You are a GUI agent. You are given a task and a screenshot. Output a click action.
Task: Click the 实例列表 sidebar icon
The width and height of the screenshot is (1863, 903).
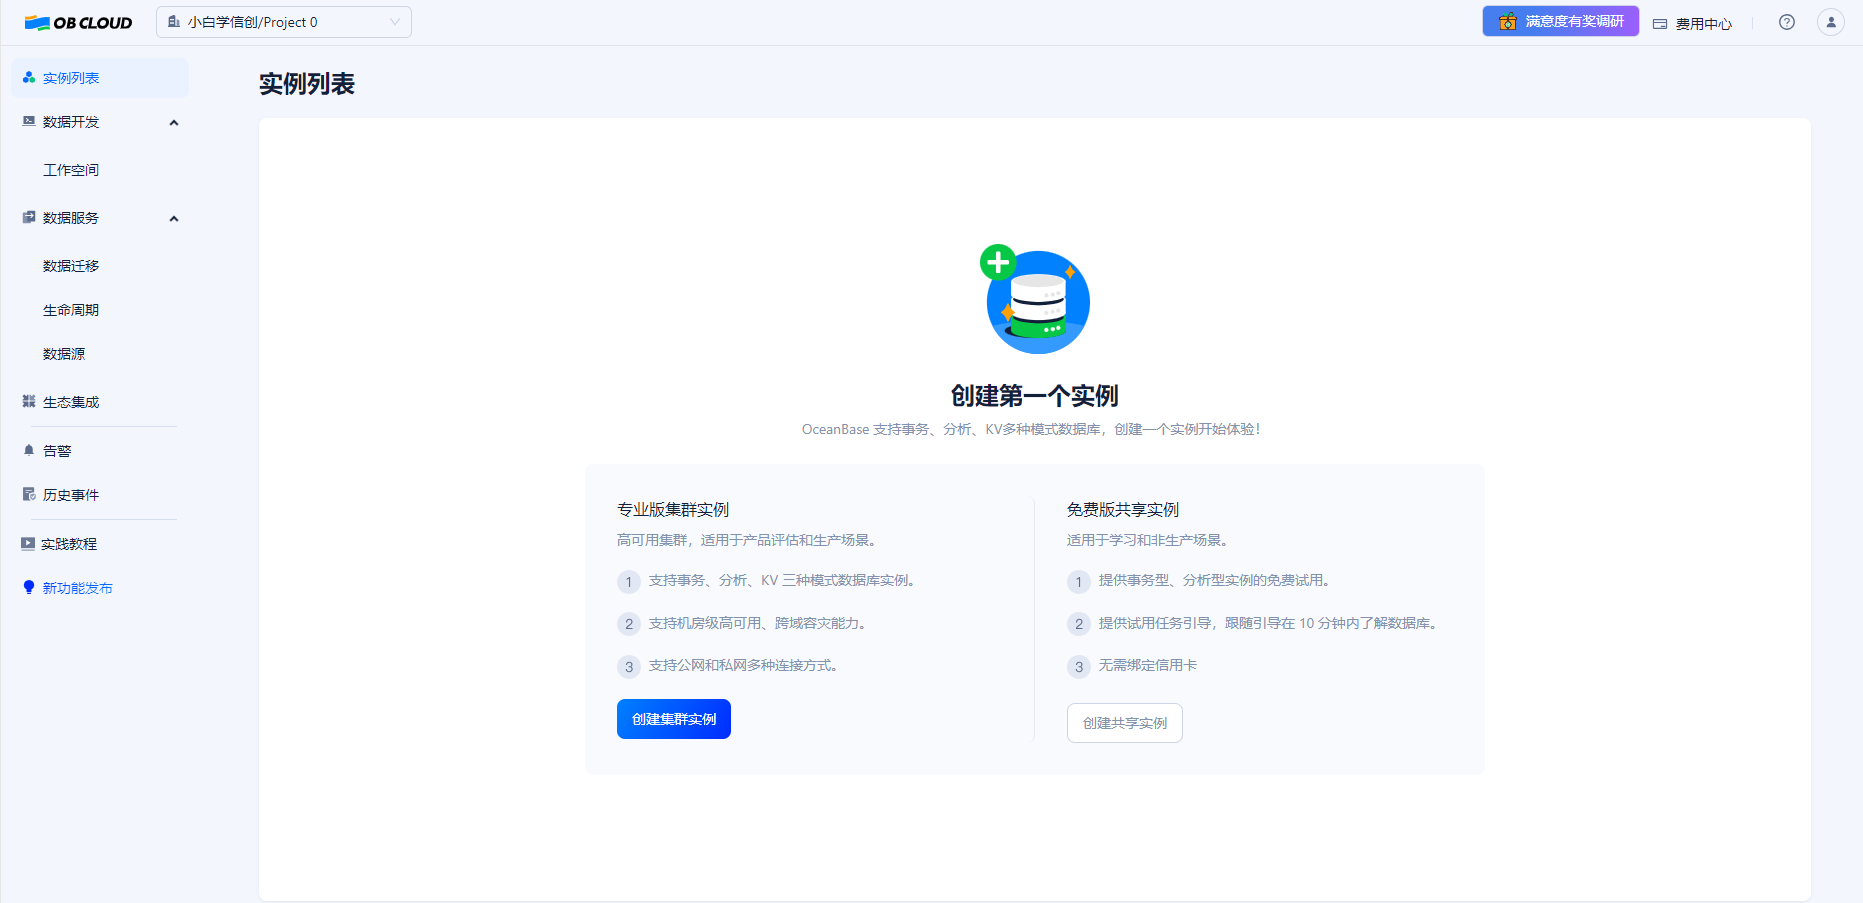coord(29,78)
